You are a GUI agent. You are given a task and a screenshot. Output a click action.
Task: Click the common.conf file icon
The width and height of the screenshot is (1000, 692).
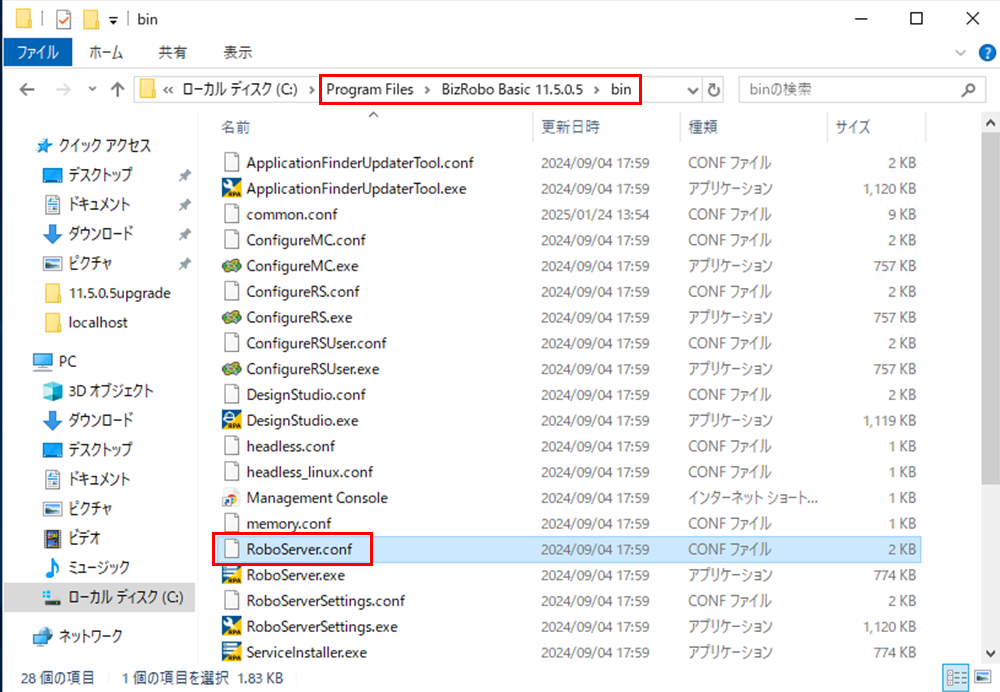pyautogui.click(x=232, y=214)
